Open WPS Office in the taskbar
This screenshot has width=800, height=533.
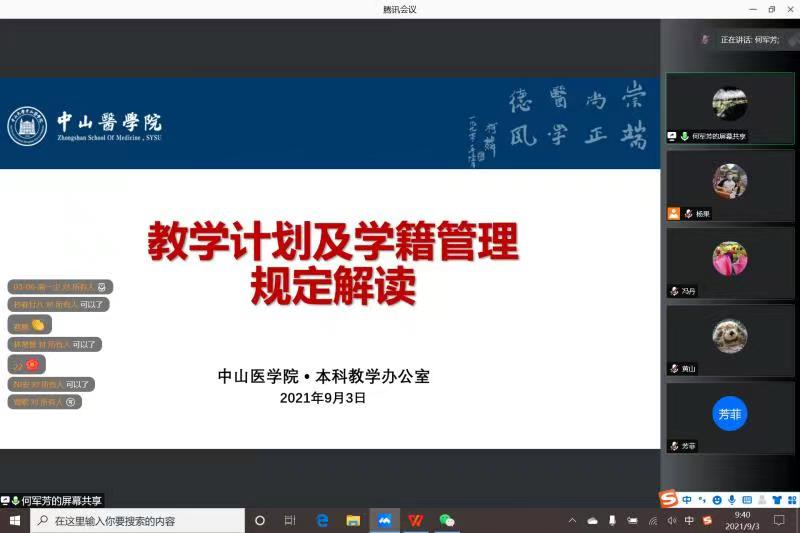point(415,521)
